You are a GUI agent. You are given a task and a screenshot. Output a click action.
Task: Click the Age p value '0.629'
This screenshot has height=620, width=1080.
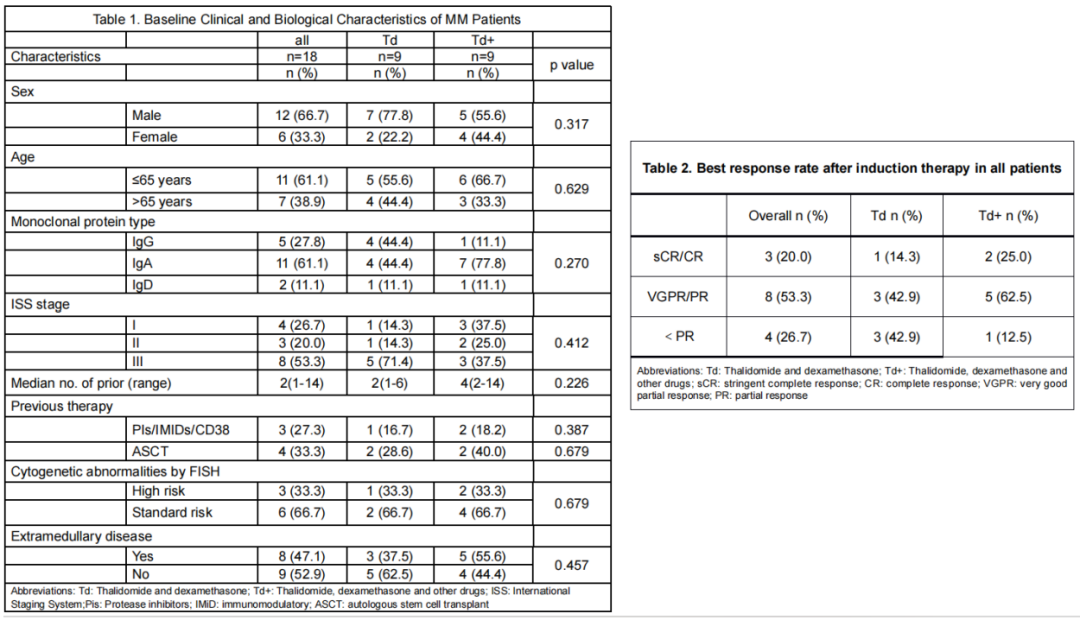pyautogui.click(x=572, y=189)
